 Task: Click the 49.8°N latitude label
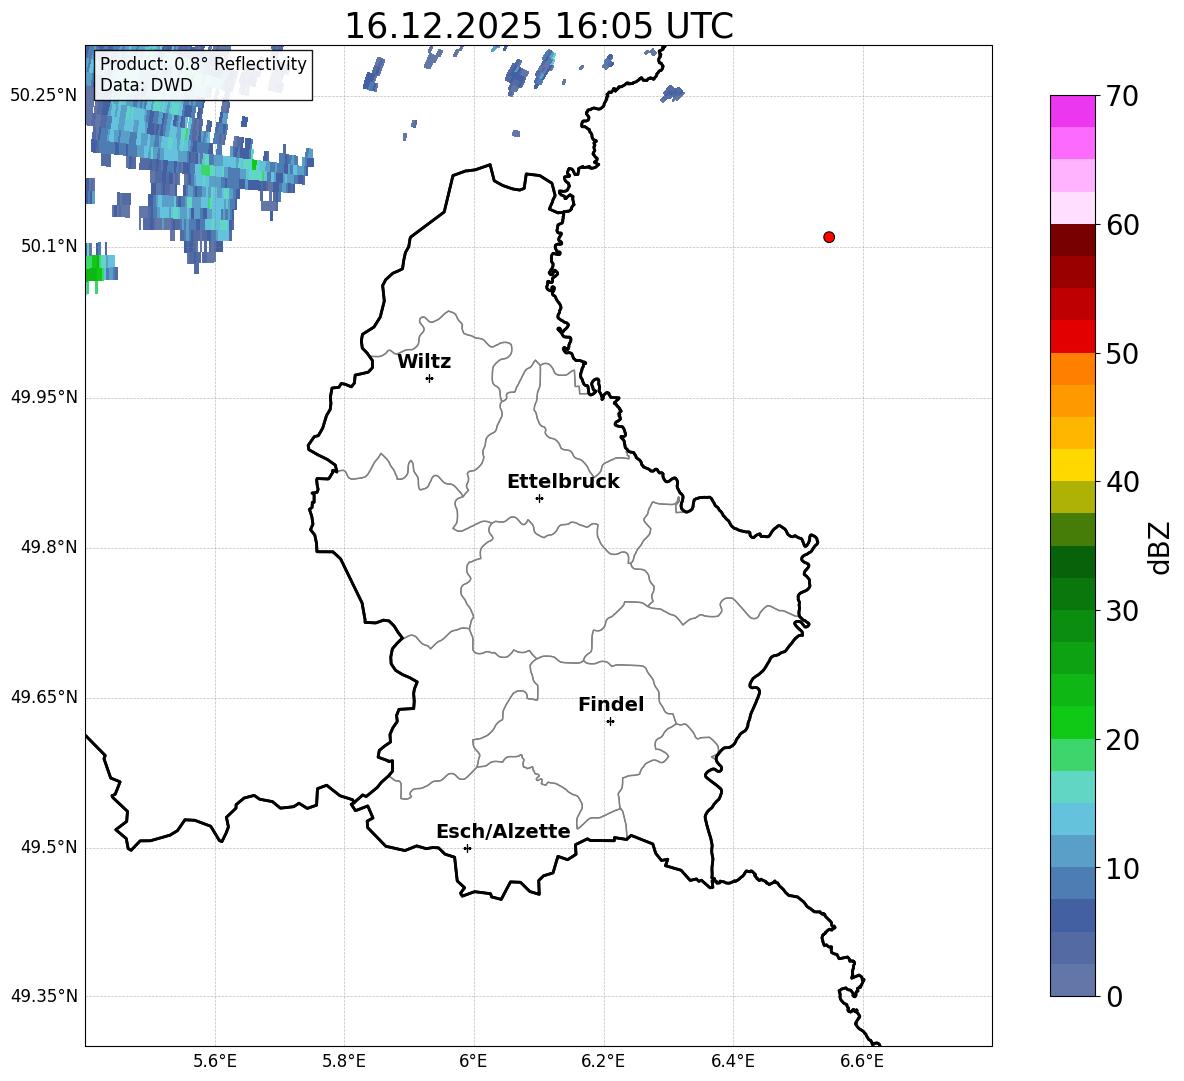pos(49,547)
